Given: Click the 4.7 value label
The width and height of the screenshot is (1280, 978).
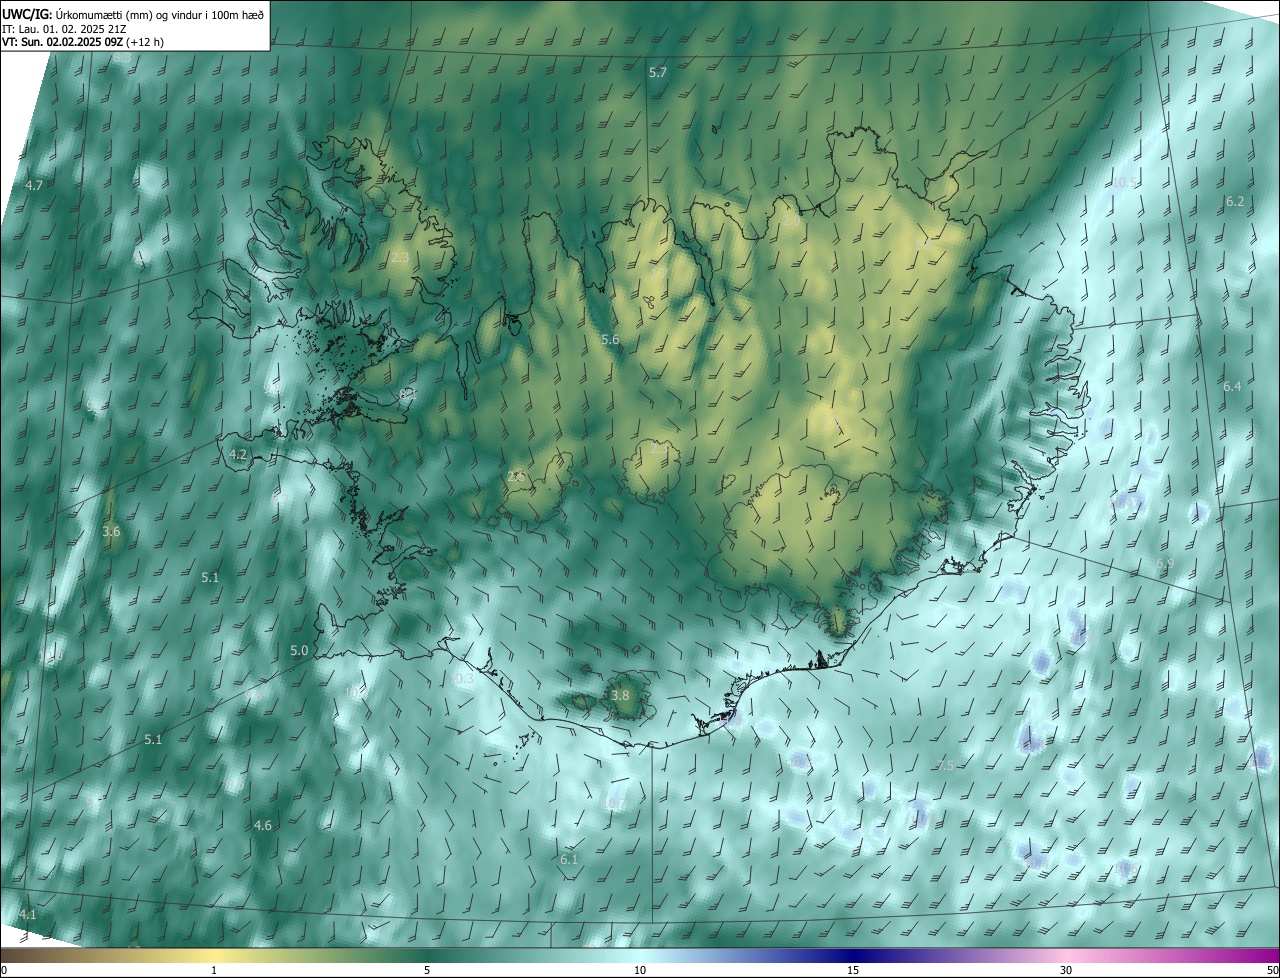Looking at the screenshot, I should [x=34, y=186].
